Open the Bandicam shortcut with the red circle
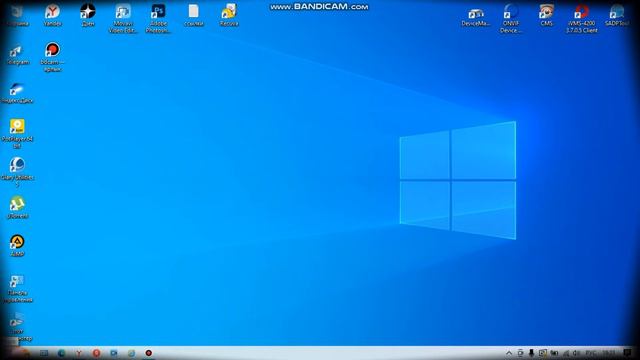640x360 pixels. [52, 57]
